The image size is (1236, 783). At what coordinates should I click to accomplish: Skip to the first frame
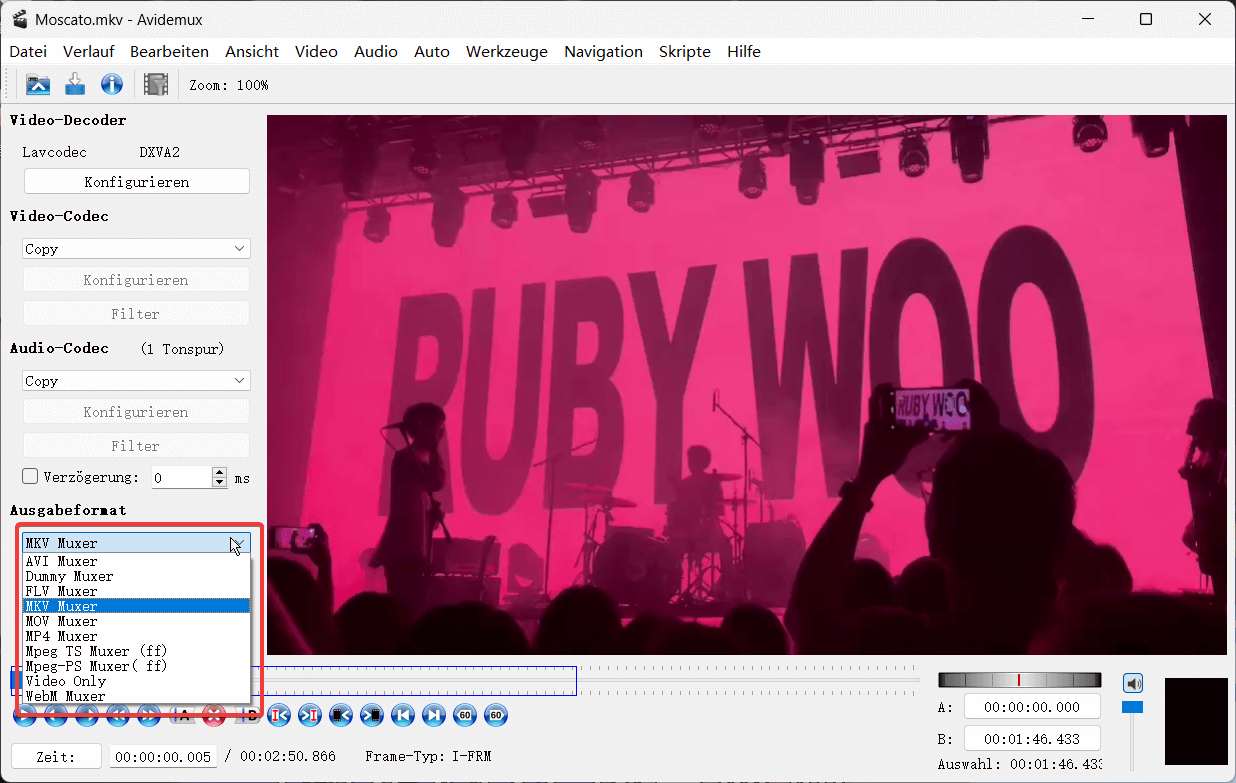tap(403, 715)
